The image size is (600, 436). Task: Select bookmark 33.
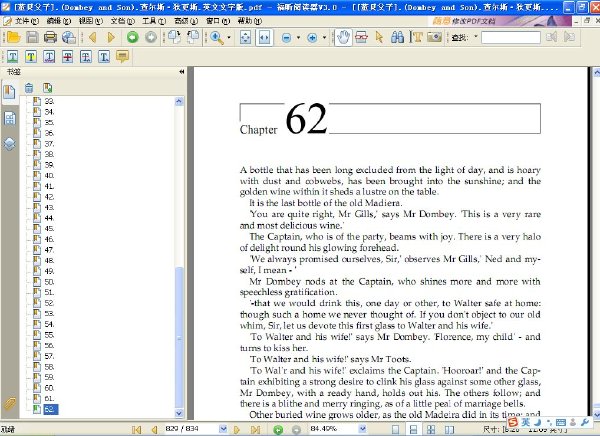[x=49, y=101]
